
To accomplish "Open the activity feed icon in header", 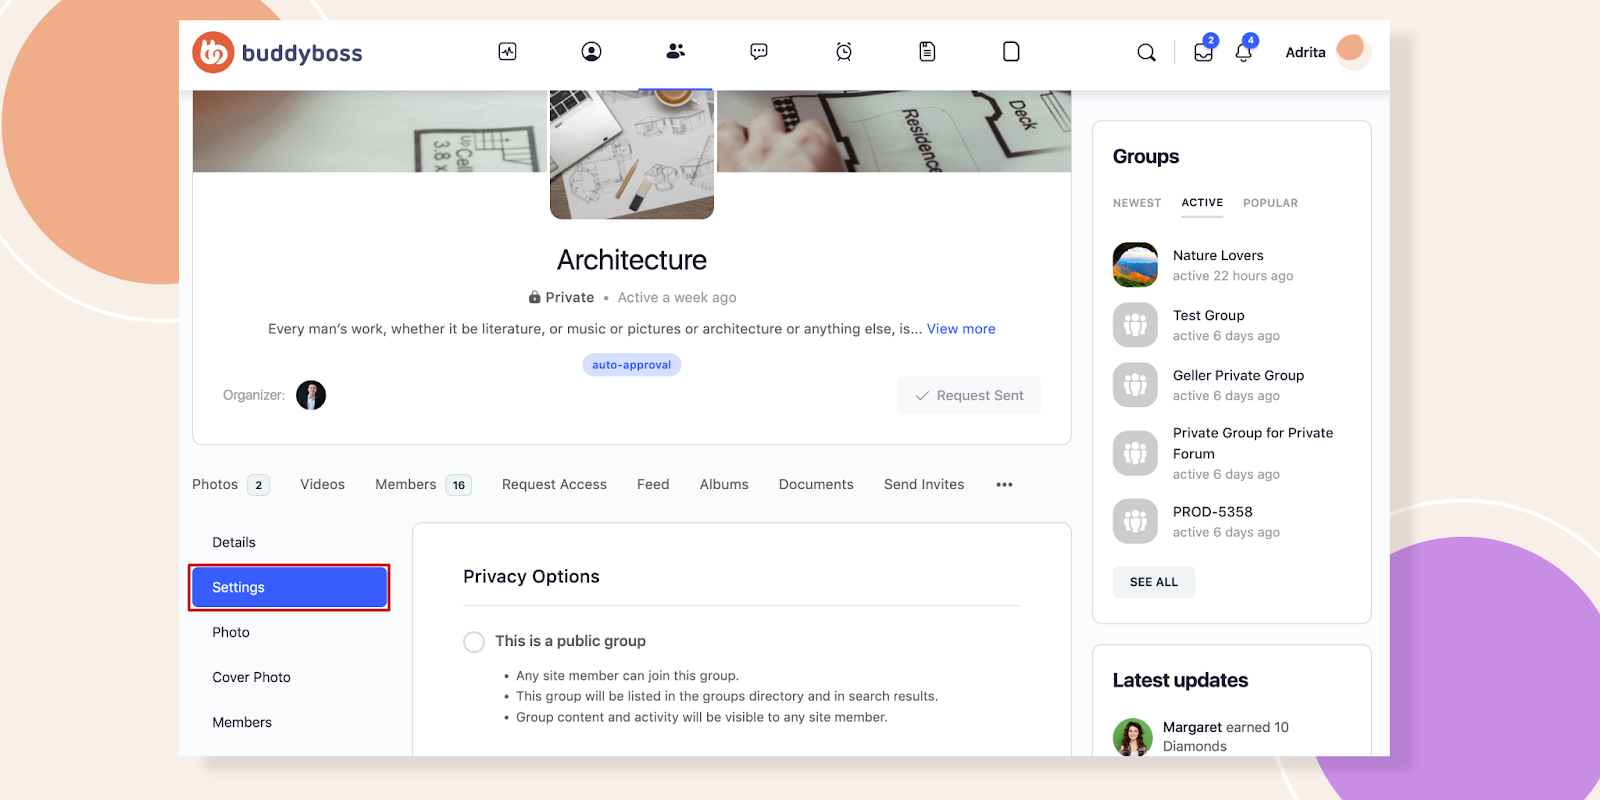I will click(x=508, y=52).
